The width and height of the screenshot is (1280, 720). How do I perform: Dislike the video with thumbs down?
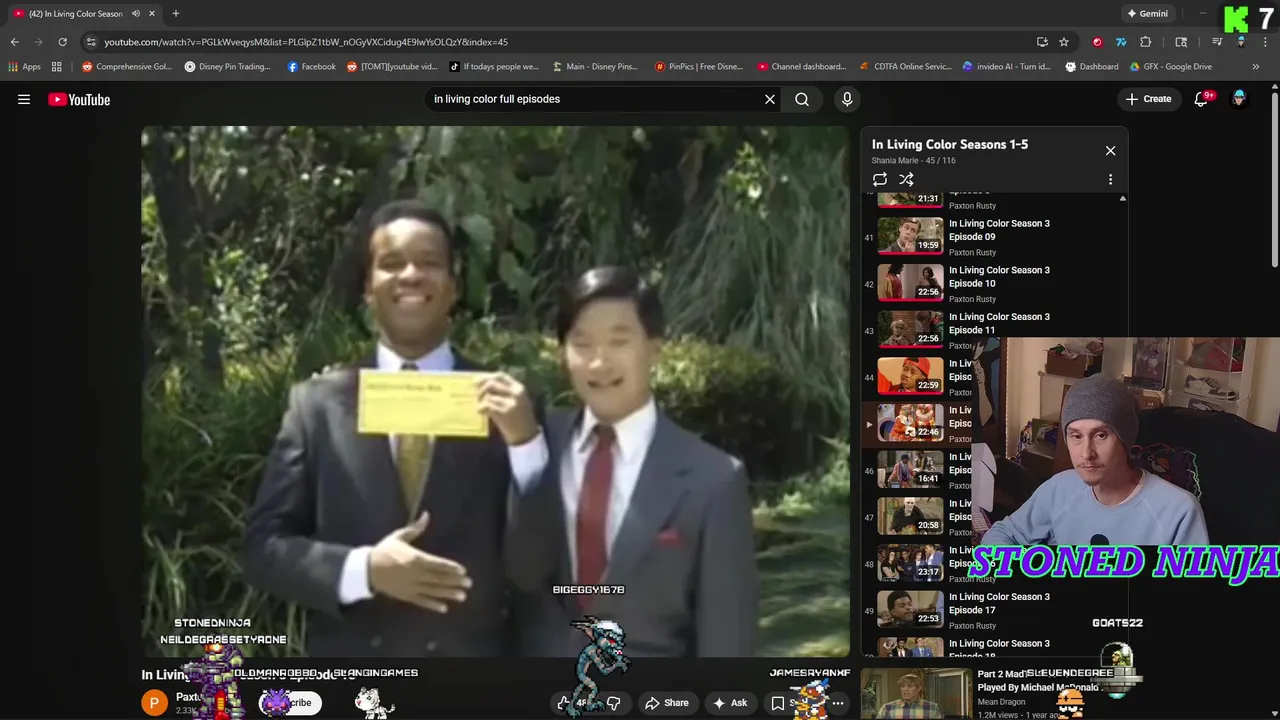pos(613,703)
